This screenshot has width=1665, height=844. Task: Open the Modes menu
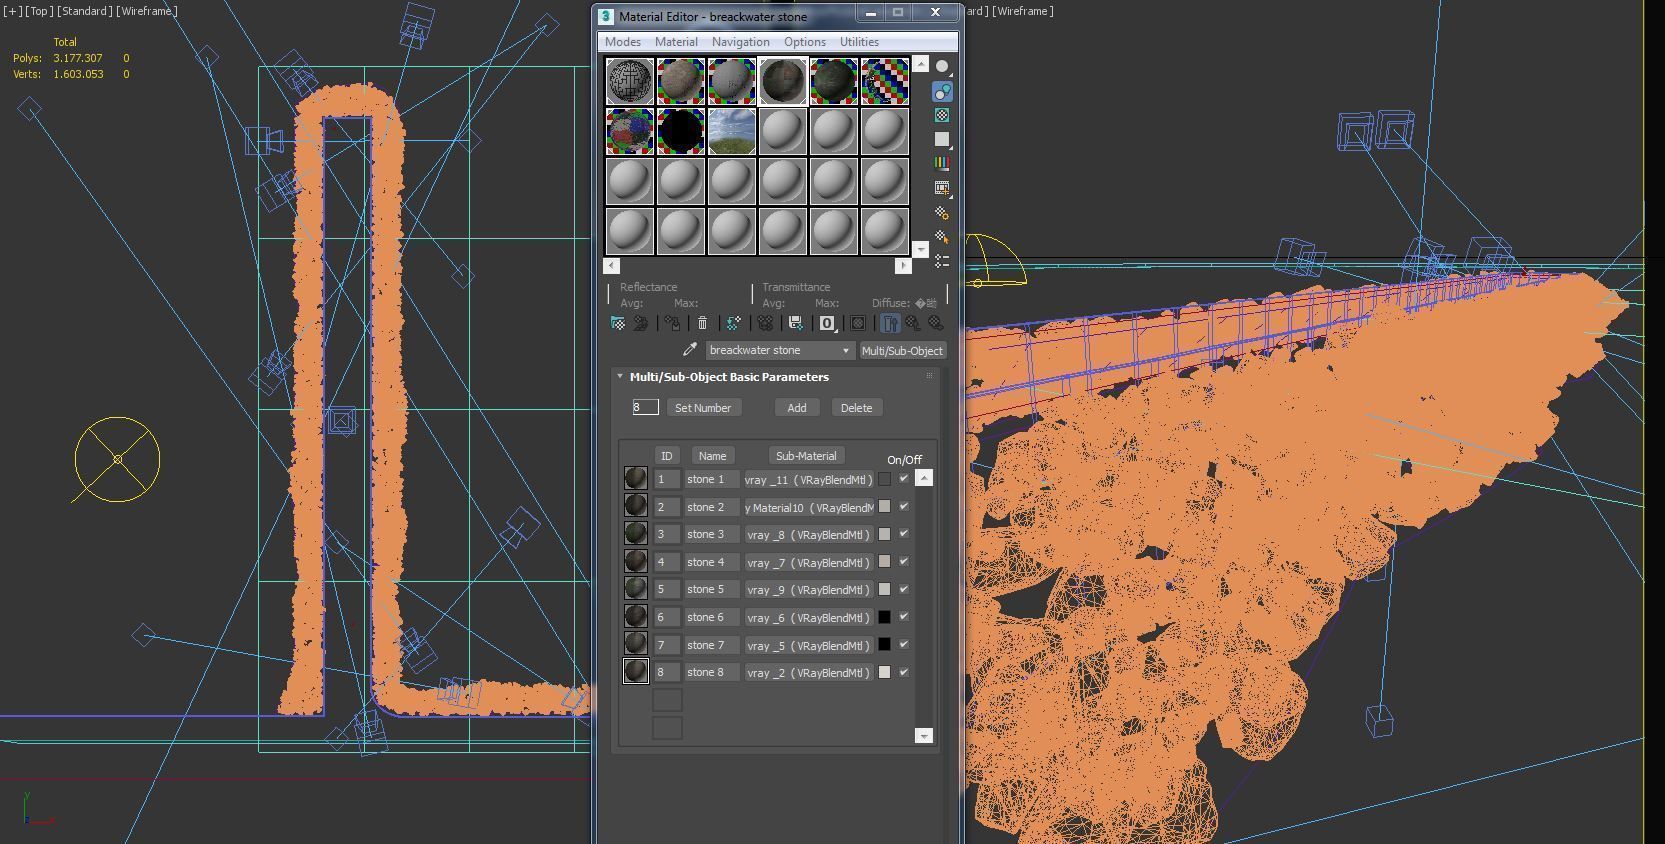pos(622,42)
